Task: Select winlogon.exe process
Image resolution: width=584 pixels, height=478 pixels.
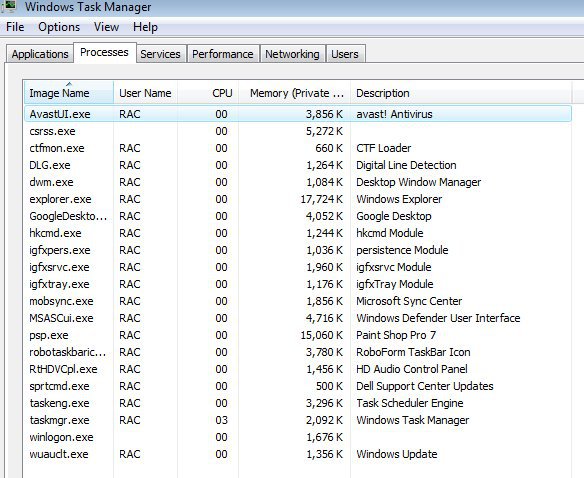Action: click(x=298, y=437)
